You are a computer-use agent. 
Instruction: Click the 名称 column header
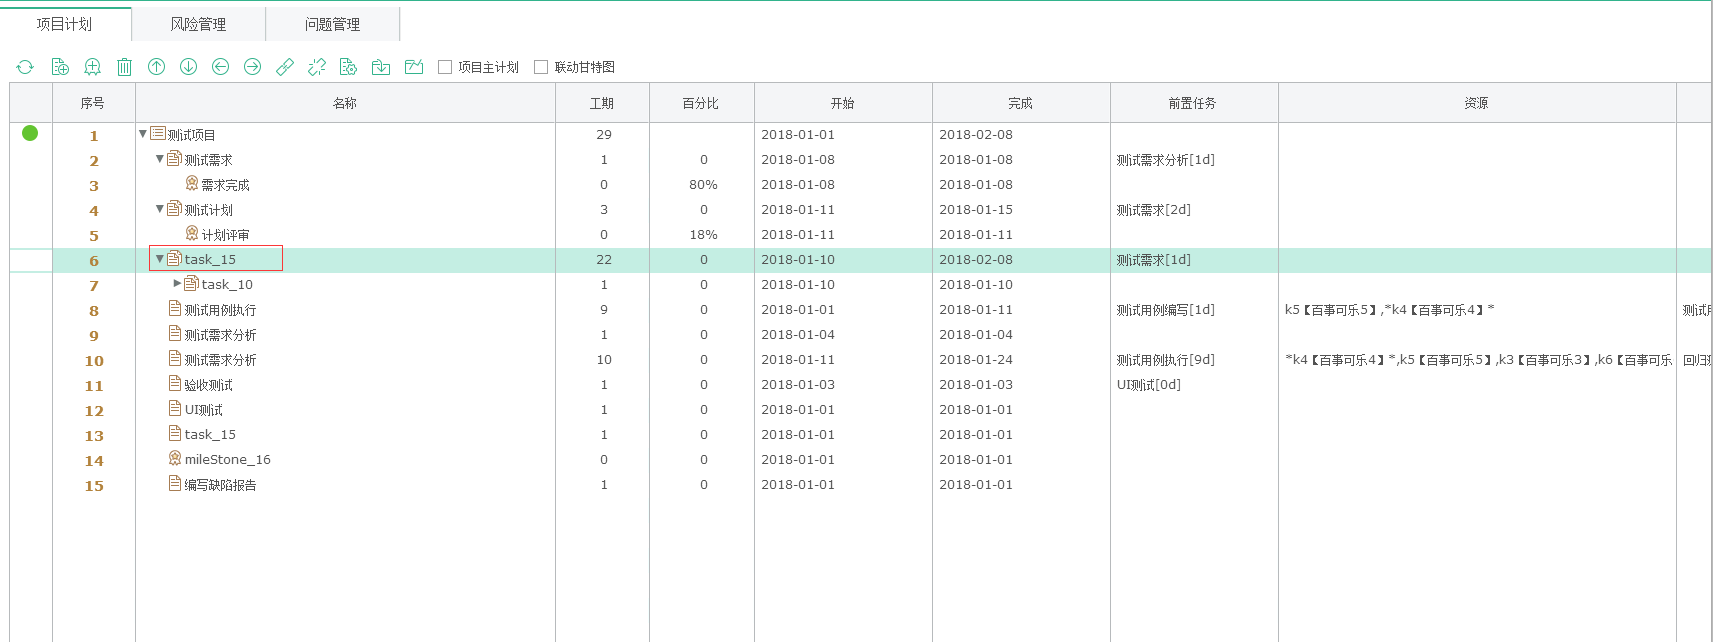coord(345,103)
